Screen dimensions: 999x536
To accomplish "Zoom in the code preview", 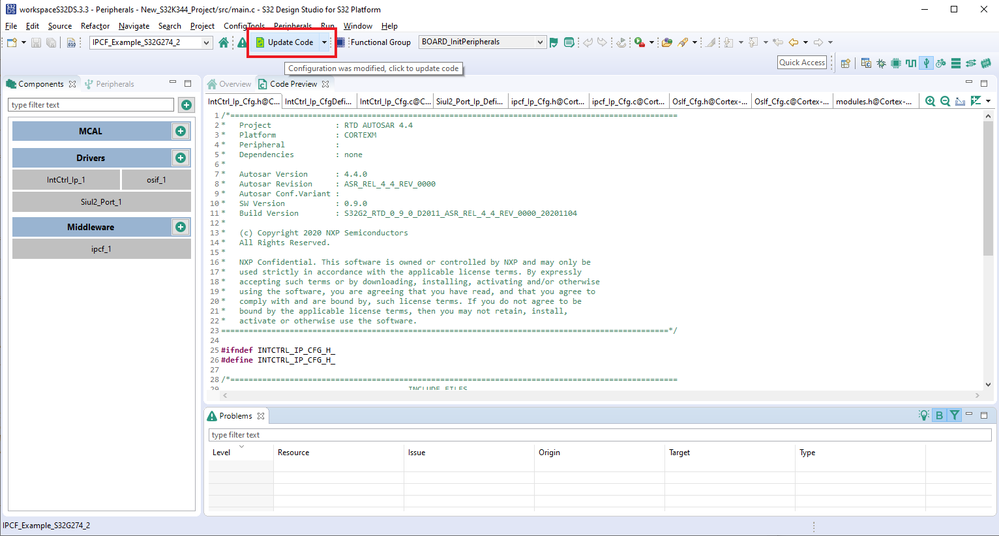I will 930,101.
